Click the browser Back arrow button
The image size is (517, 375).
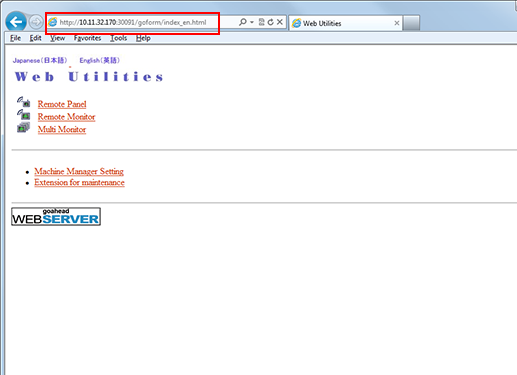coord(16,22)
